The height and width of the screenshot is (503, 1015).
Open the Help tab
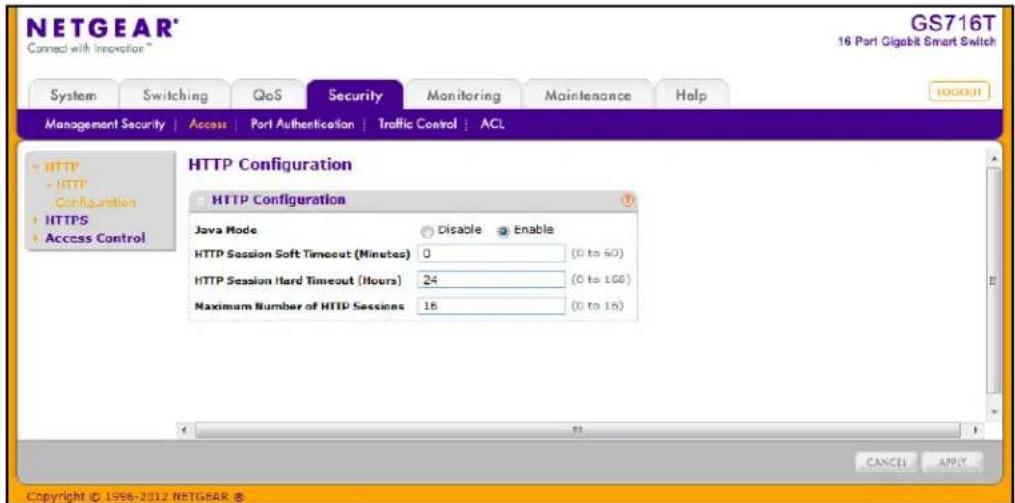tap(691, 96)
